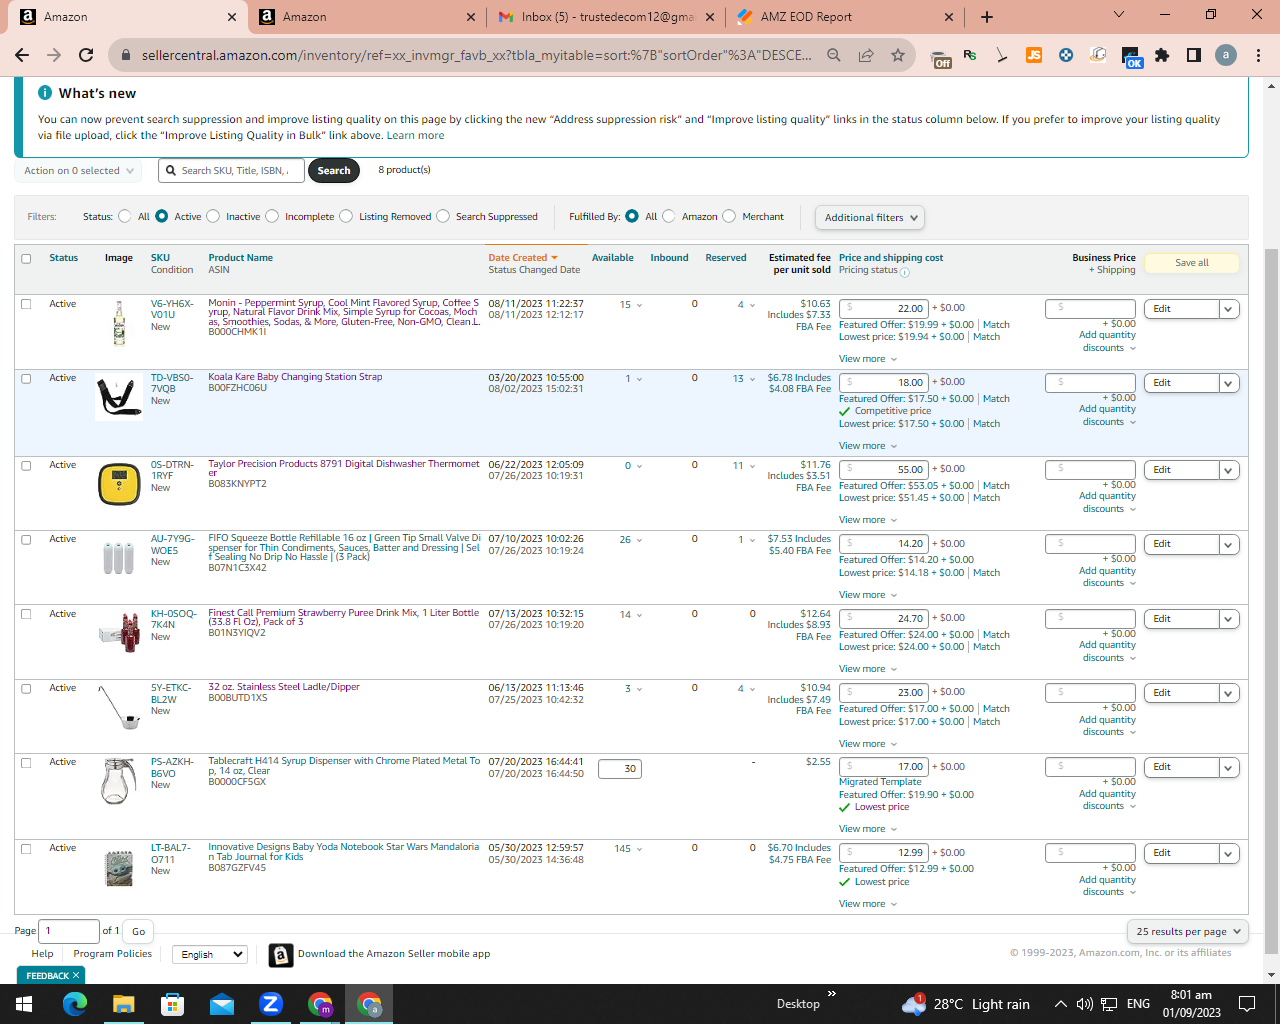The height and width of the screenshot is (1024, 1280).
Task: Tick the select-all checkbox in table header
Action: coord(26,258)
